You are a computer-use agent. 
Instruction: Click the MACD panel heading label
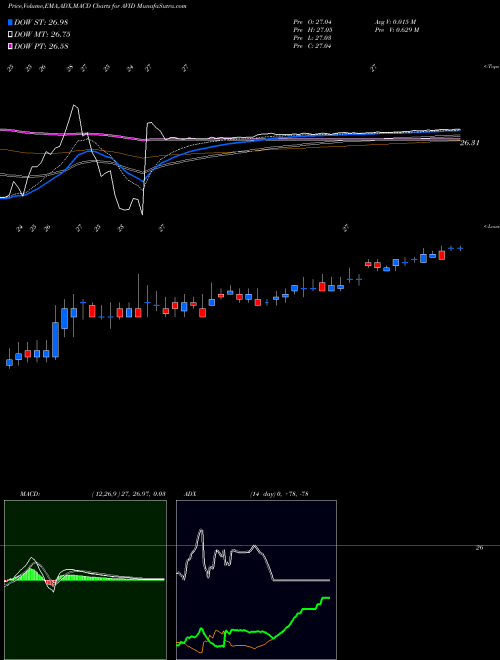tap(29, 494)
